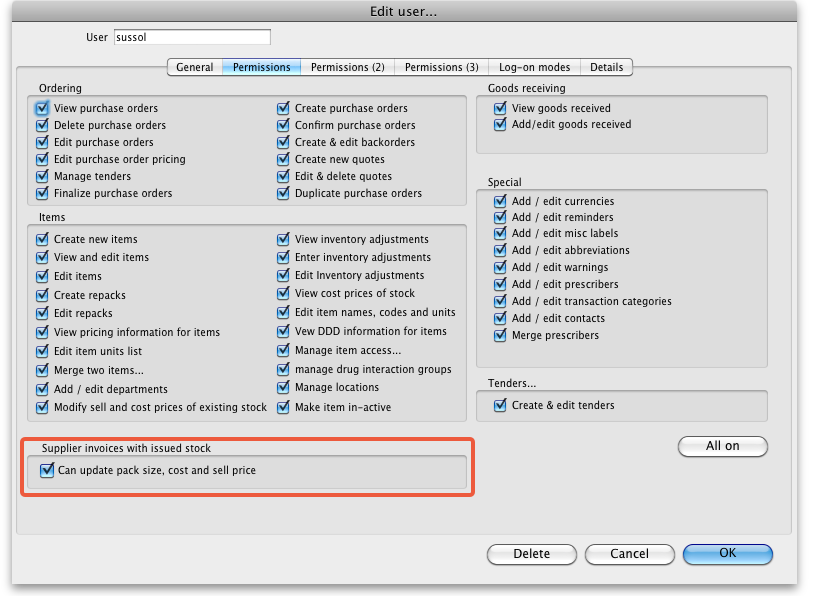Uncheck Merge prescribers permission
816x596 pixels.
pyautogui.click(x=500, y=335)
